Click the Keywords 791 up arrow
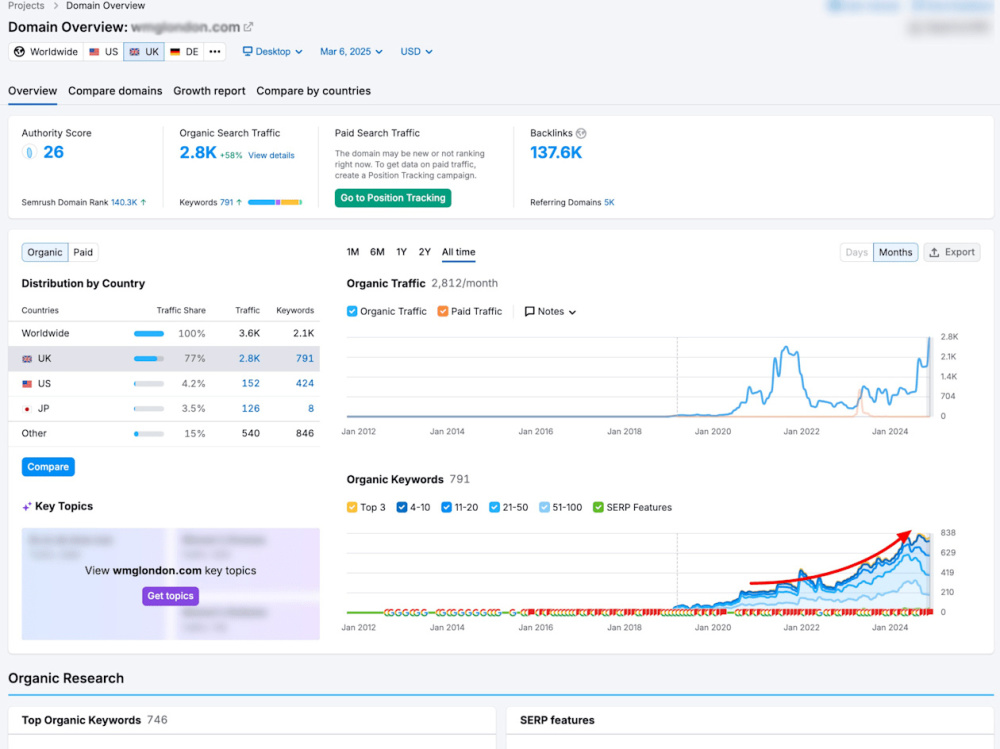Image resolution: width=1000 pixels, height=749 pixels. coord(239,202)
